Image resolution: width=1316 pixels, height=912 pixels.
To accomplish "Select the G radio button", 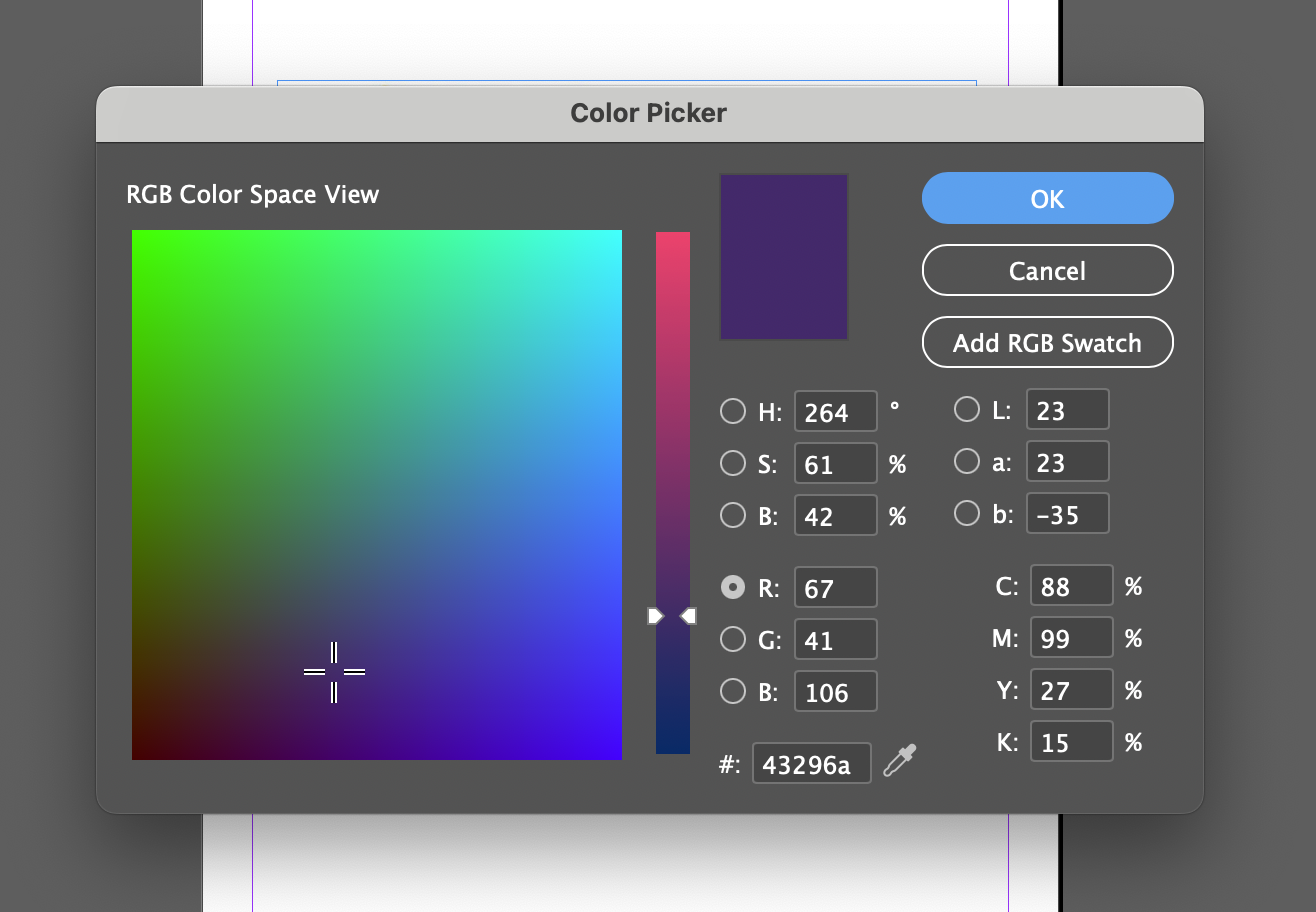I will [x=732, y=639].
